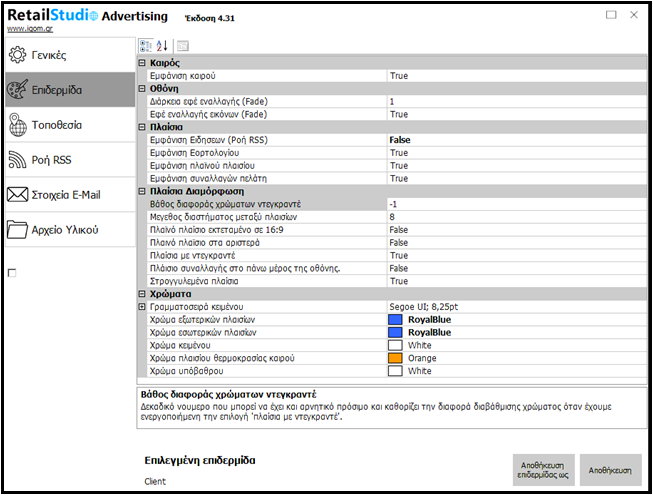Screen dimensions: 653x496
Task: Click the Orange weather temperature color swatch
Action: click(x=396, y=357)
